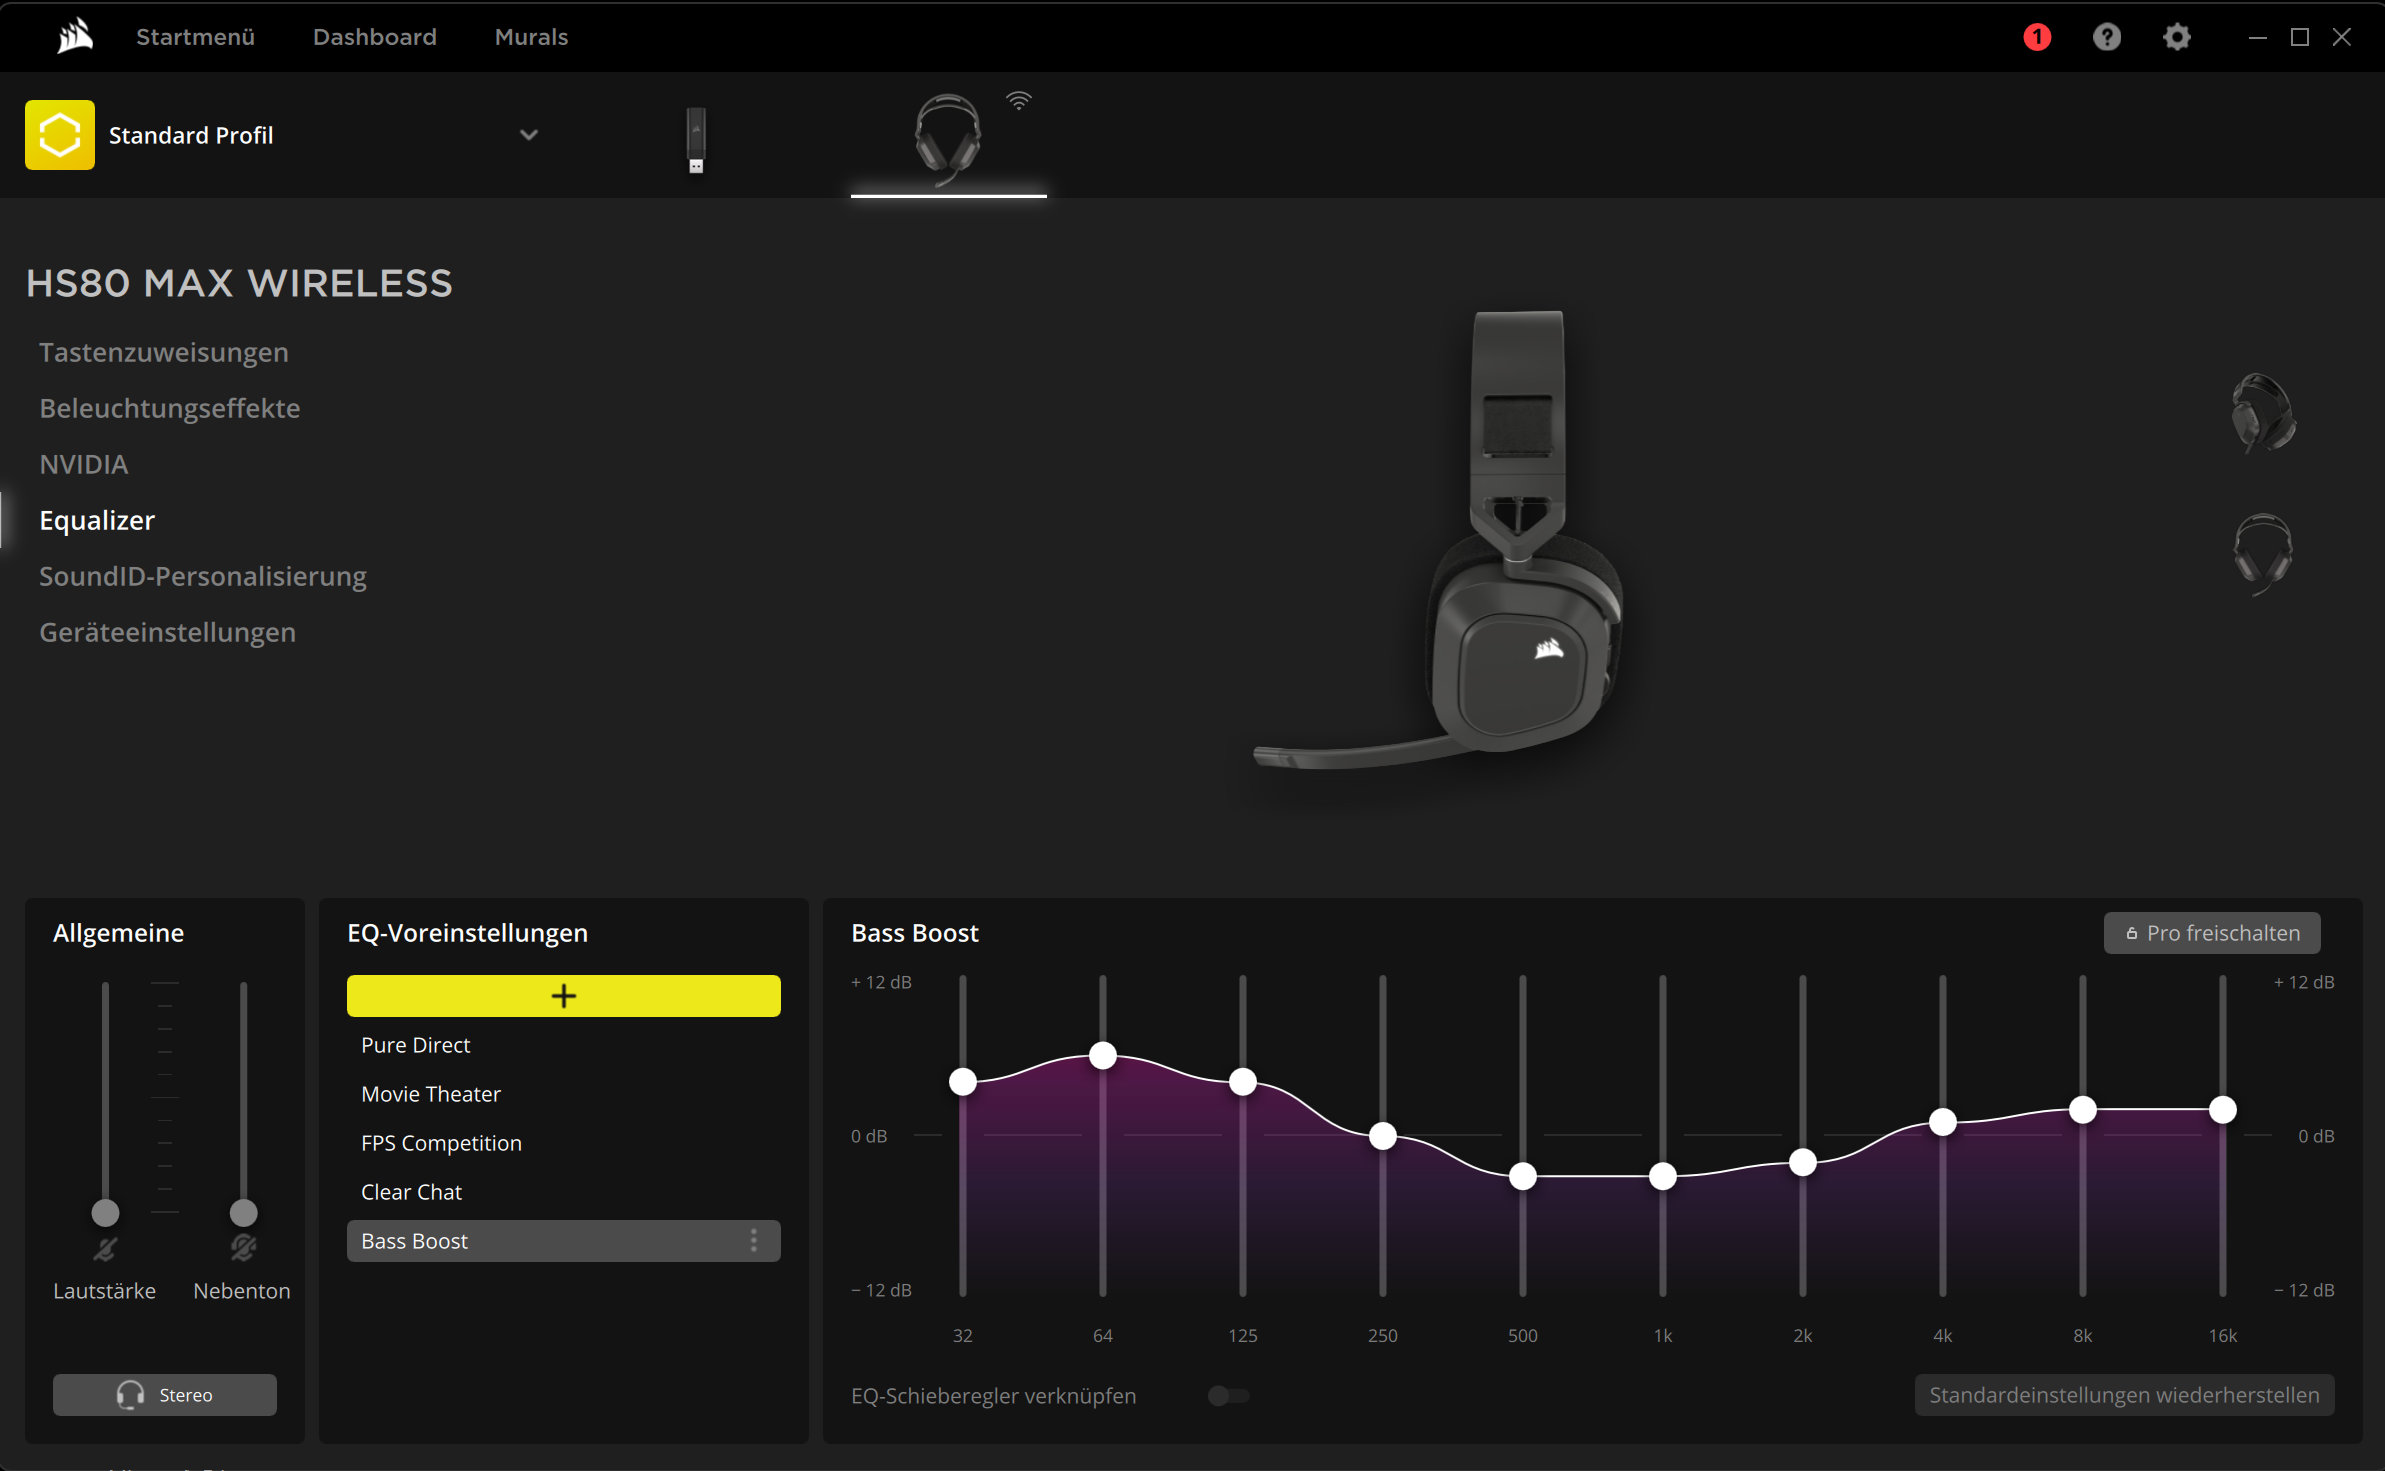Viewport: 2385px width, 1471px height.
Task: Click the 125 Hz EQ slider handle
Action: point(1243,1081)
